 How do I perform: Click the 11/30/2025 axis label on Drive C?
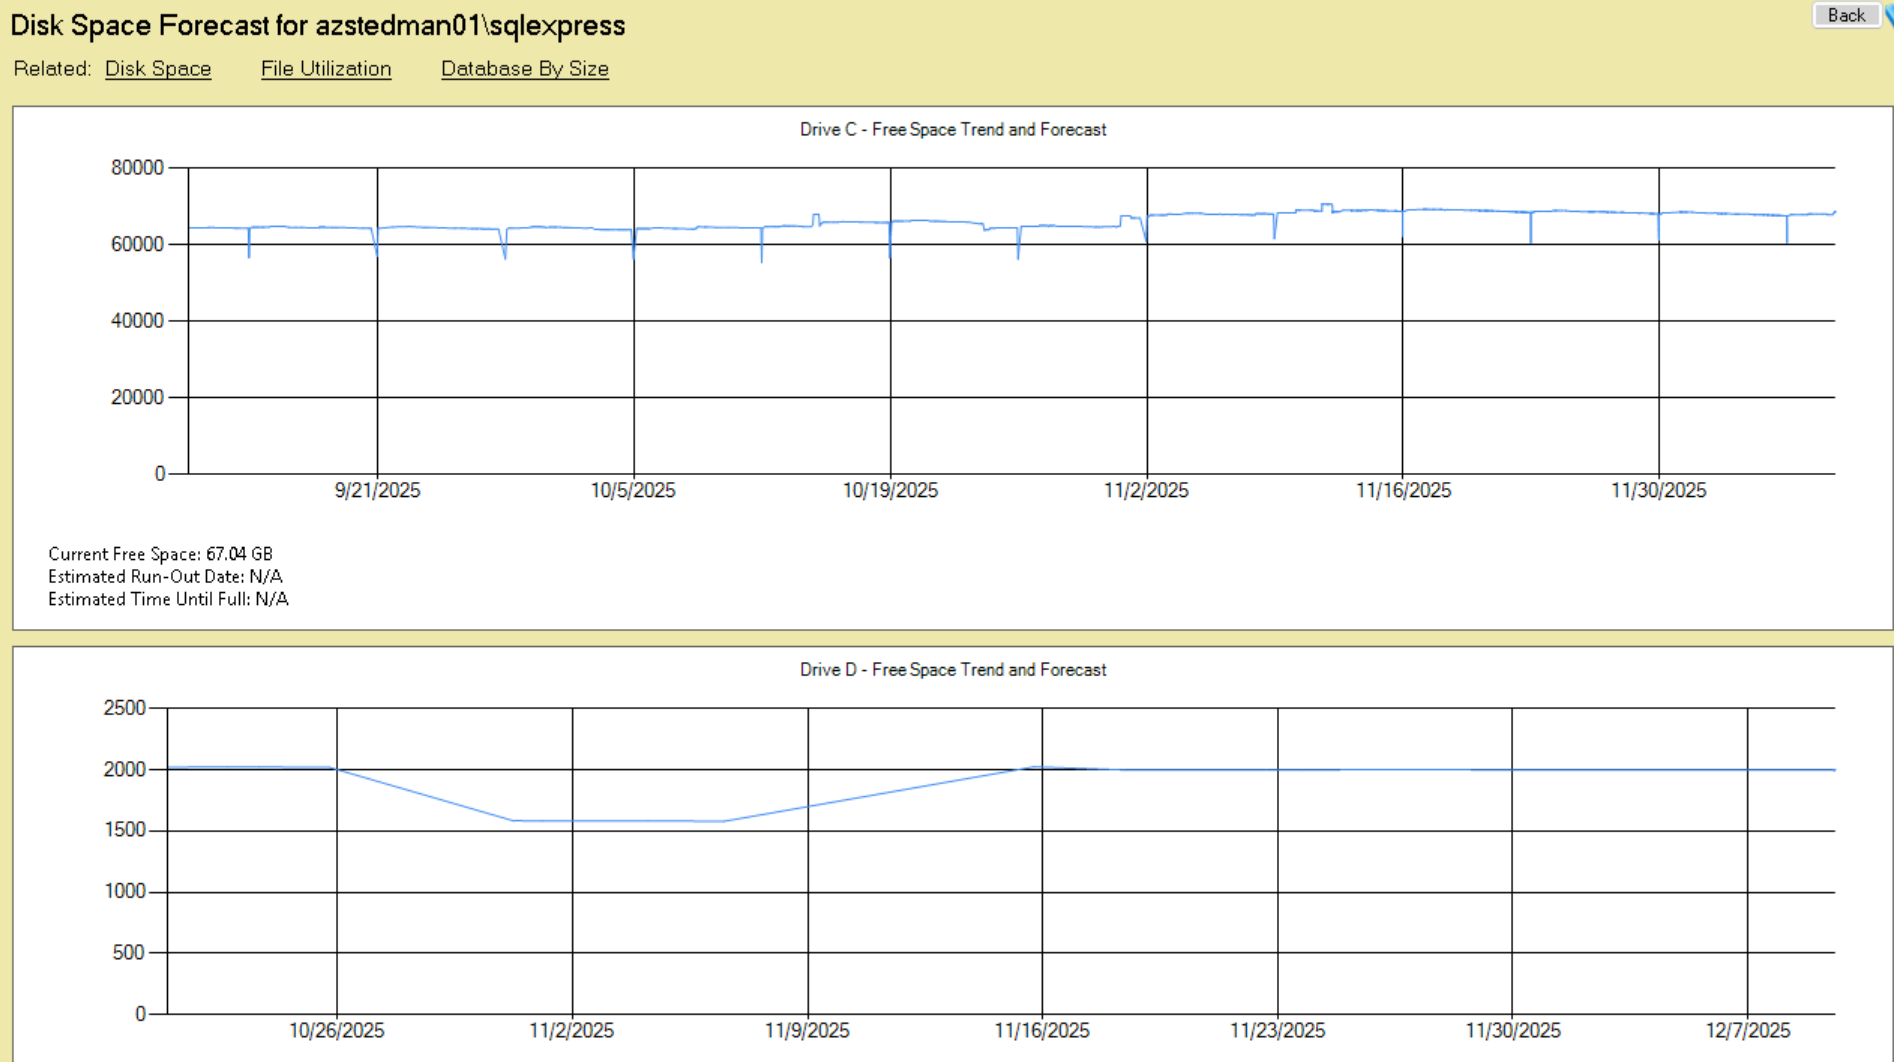(x=1659, y=491)
